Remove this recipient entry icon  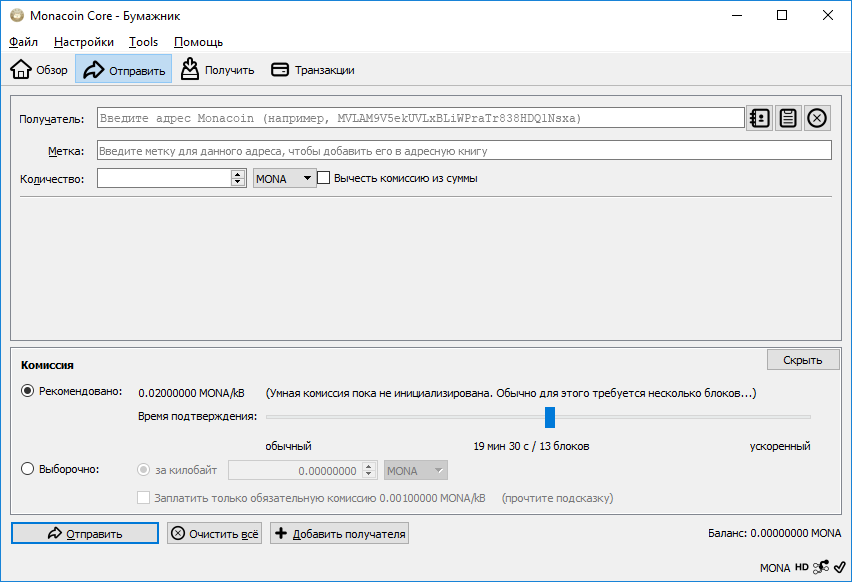(817, 118)
